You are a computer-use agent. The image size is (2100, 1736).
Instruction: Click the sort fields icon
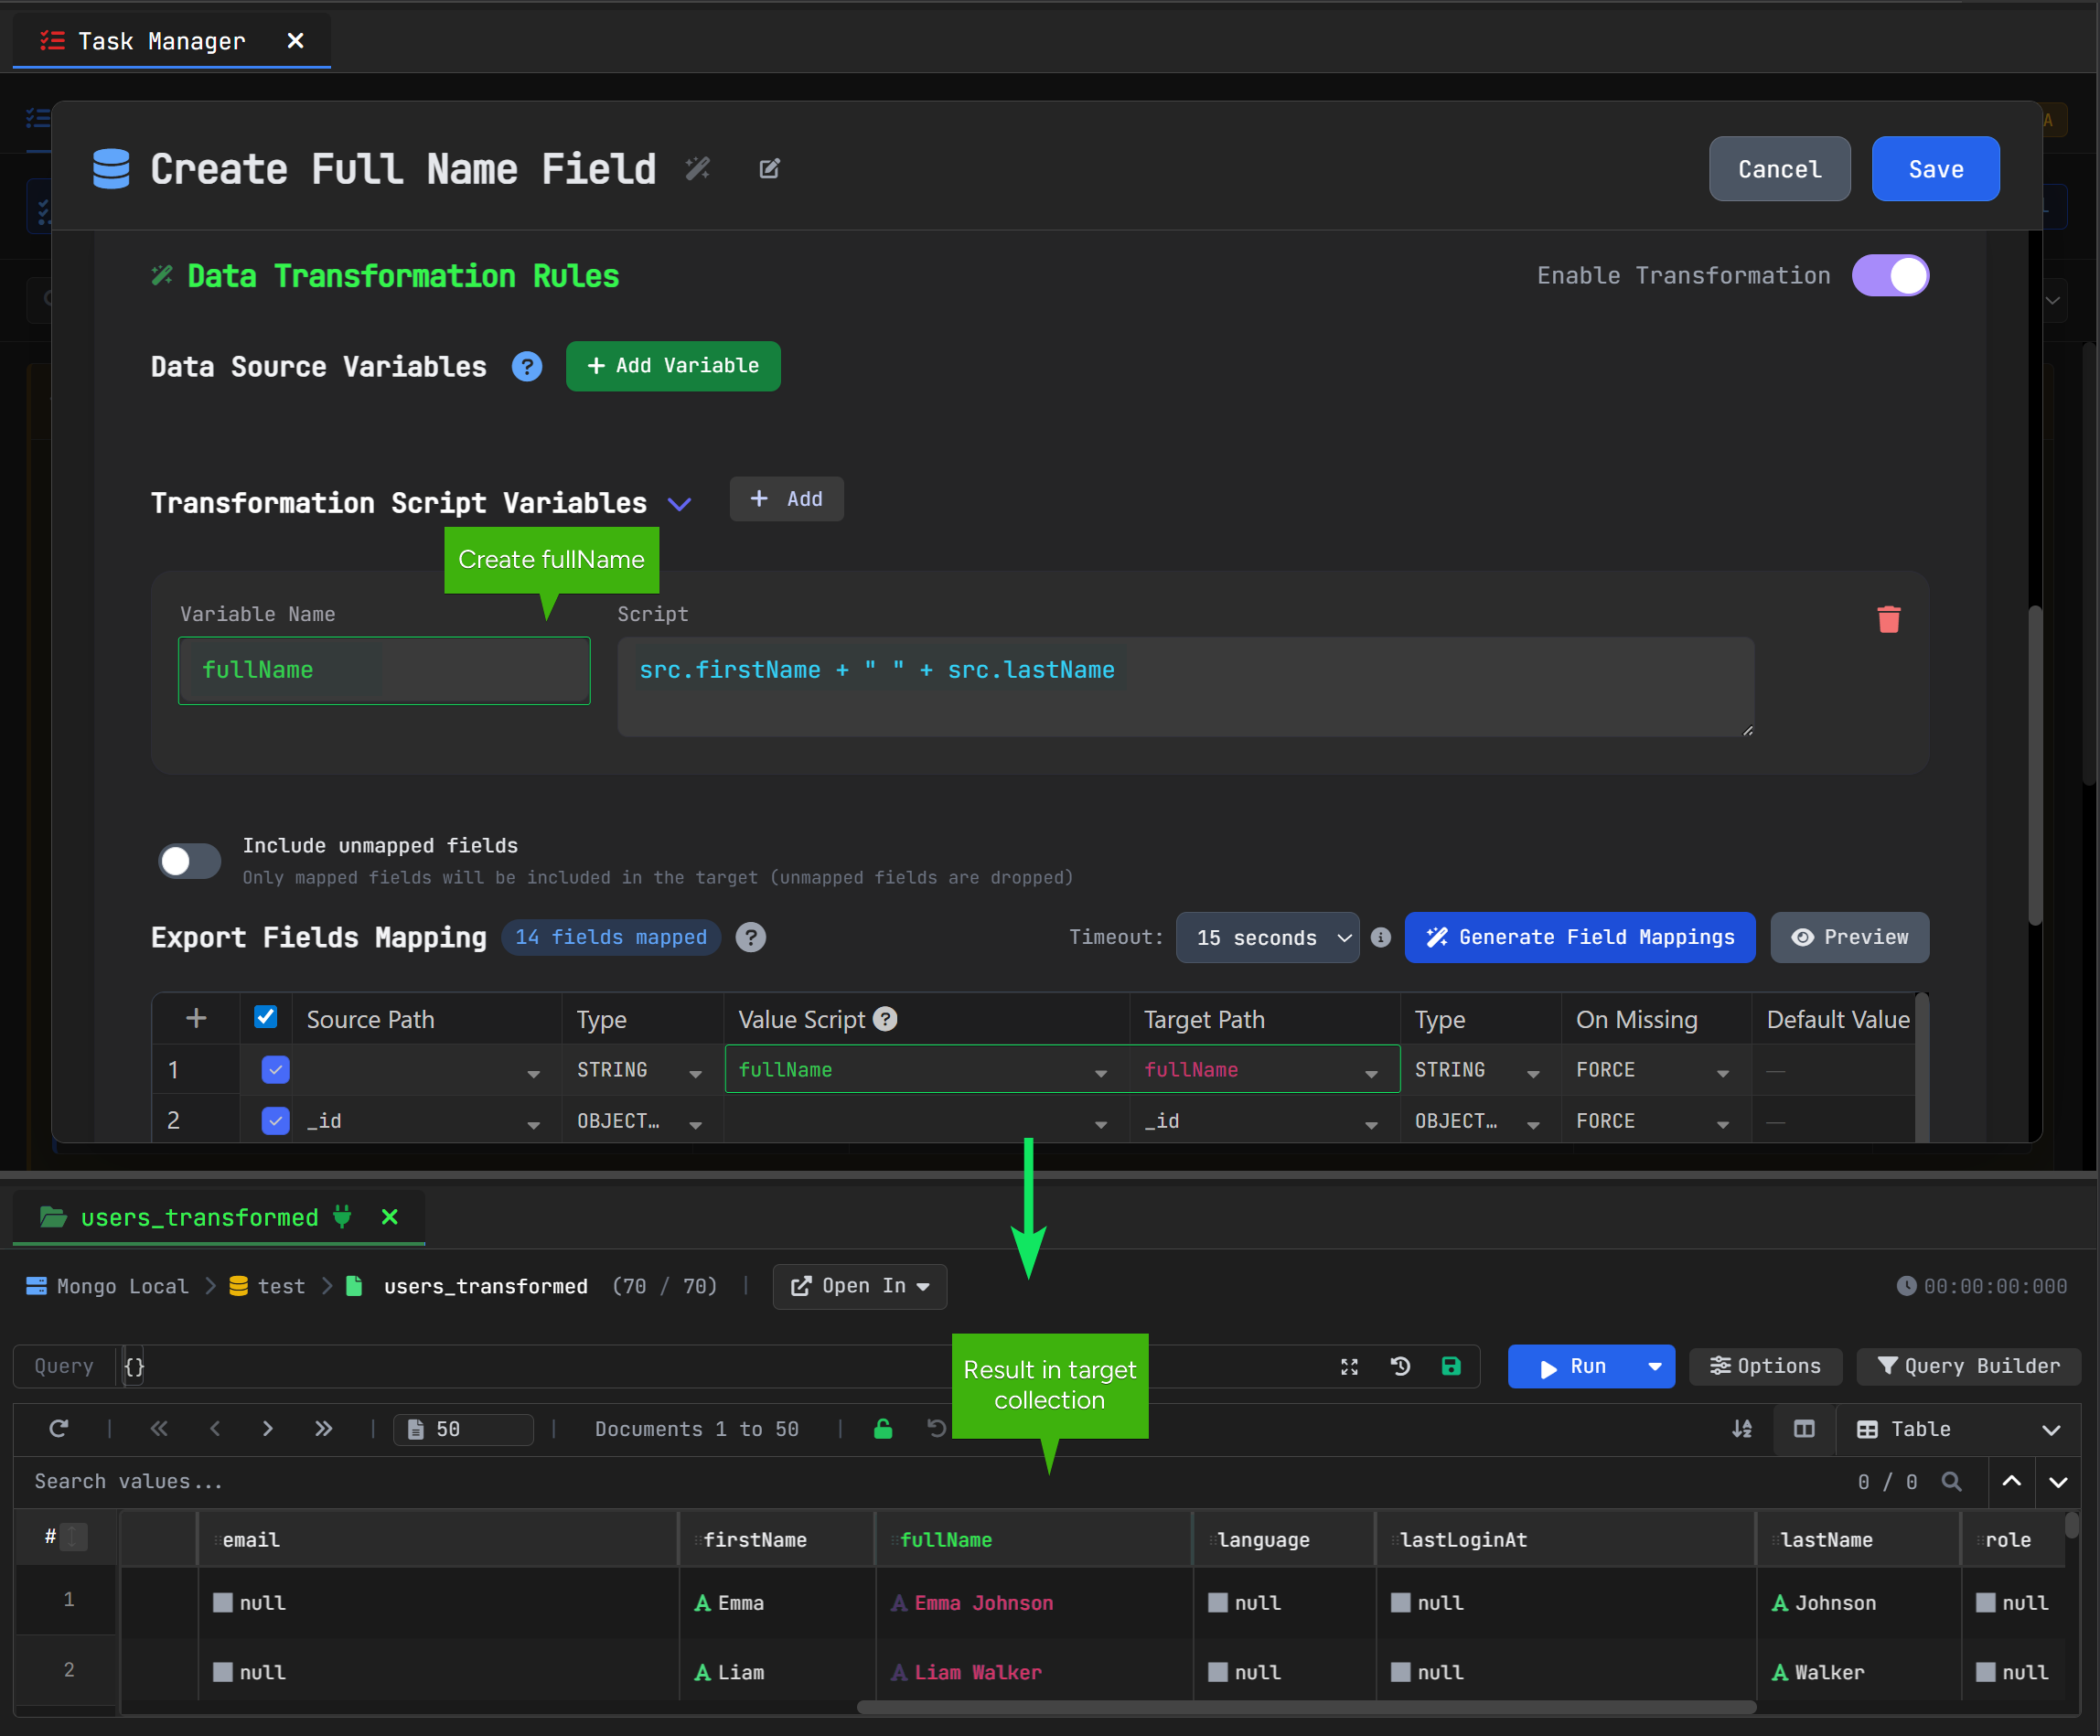[x=1742, y=1429]
